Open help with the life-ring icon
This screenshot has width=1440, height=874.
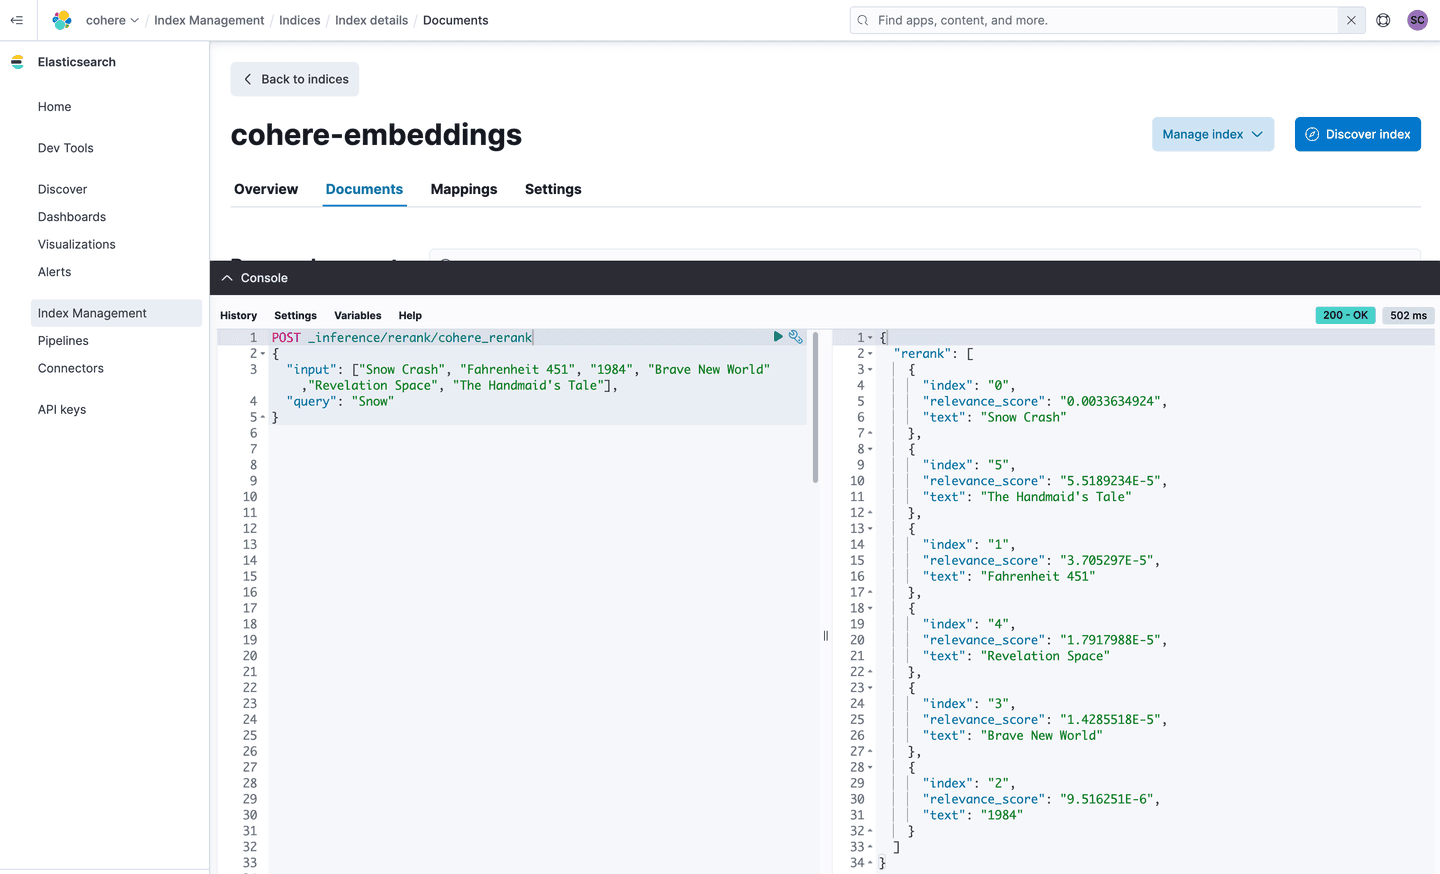pyautogui.click(x=1383, y=19)
